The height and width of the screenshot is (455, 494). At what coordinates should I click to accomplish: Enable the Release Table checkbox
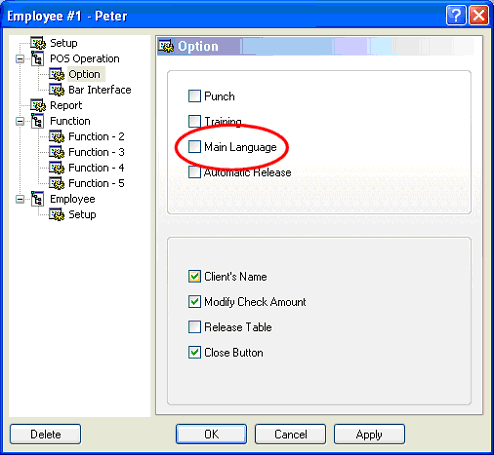pos(194,327)
